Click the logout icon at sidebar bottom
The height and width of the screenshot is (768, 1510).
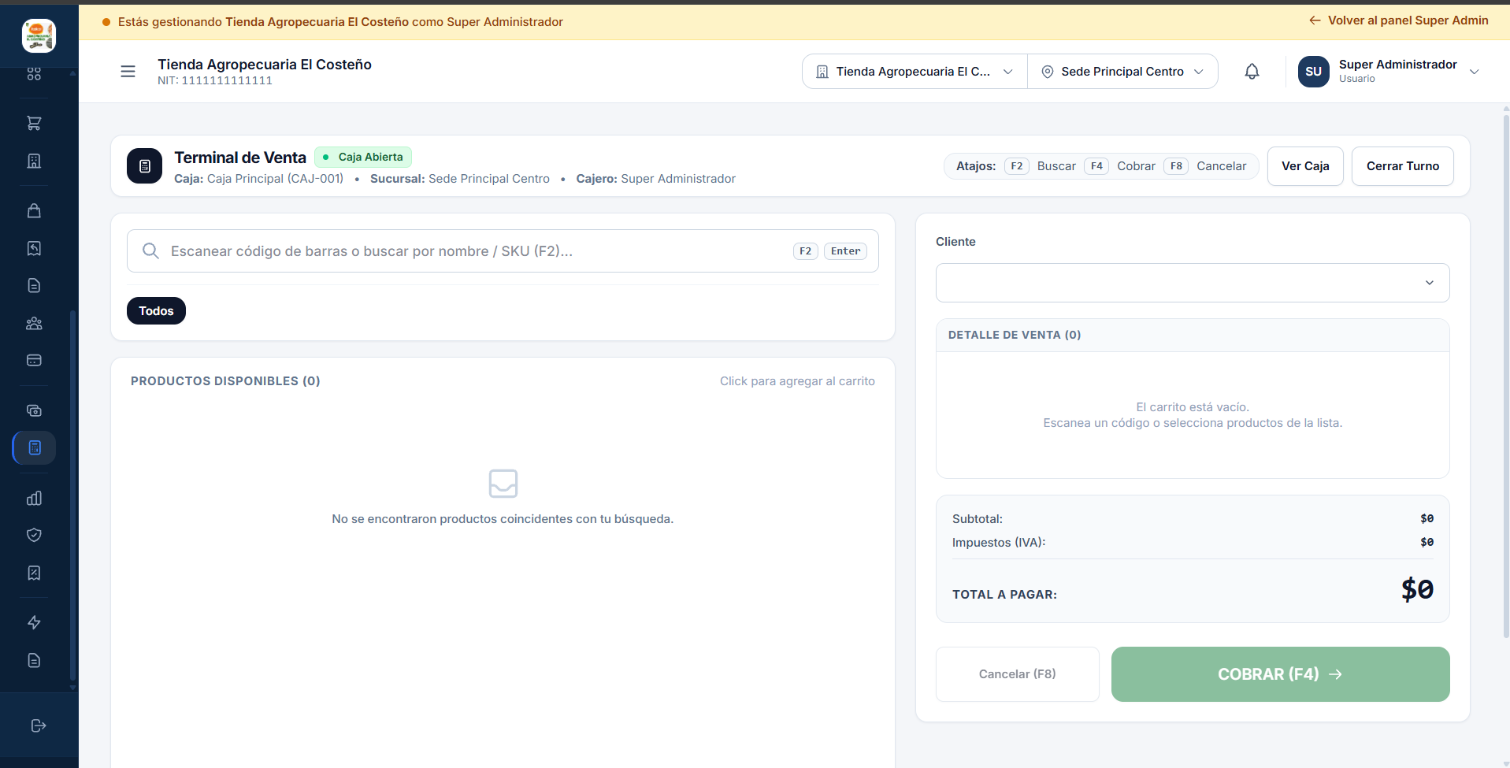(x=38, y=725)
